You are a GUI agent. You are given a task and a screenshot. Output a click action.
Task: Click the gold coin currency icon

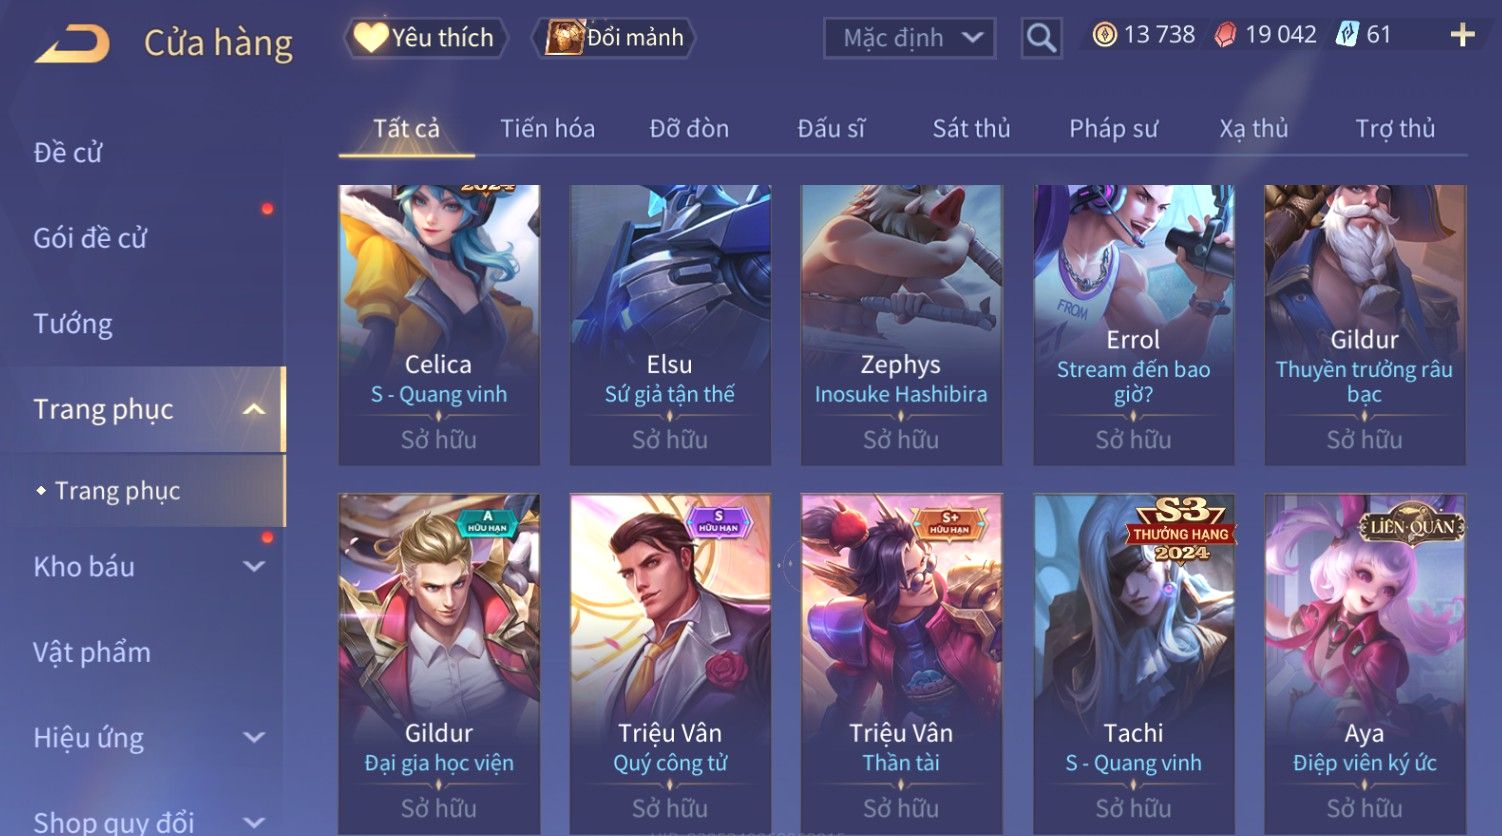click(x=1104, y=35)
